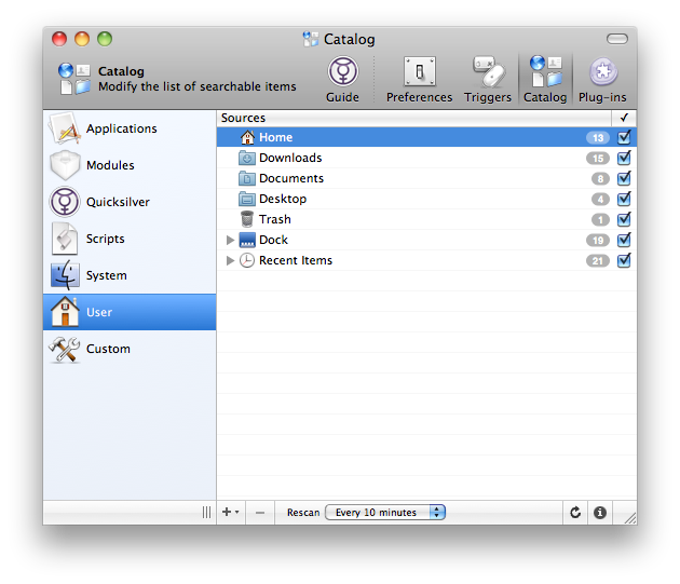Screen dimensions: 680x584
Task: Open Preferences from the toolbar
Action: point(419,79)
